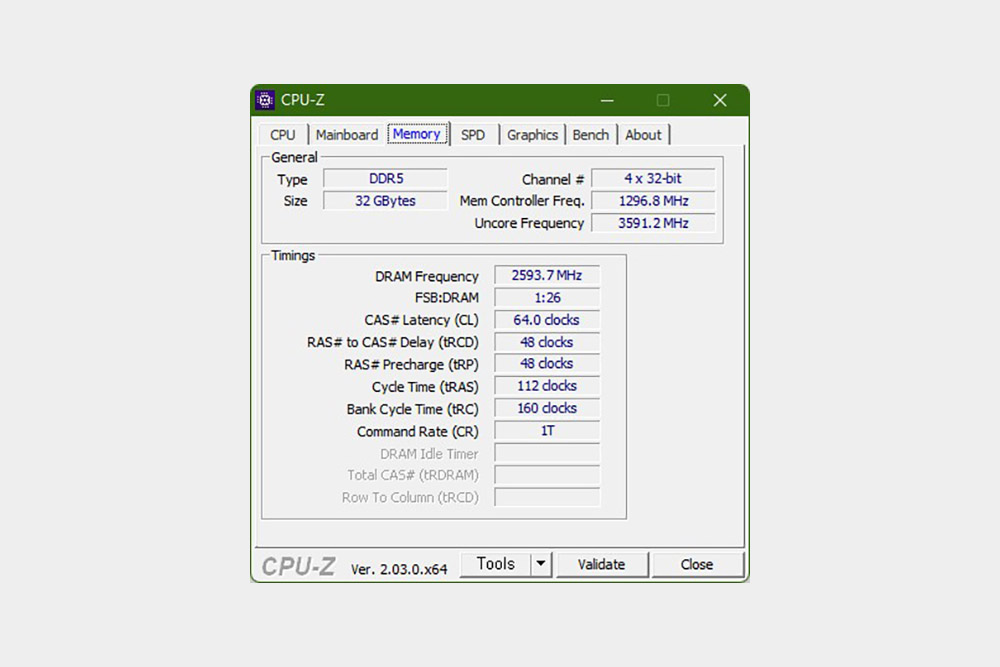Minimize the CPU-Z window
Screen dimensions: 1000x667
pos(607,101)
